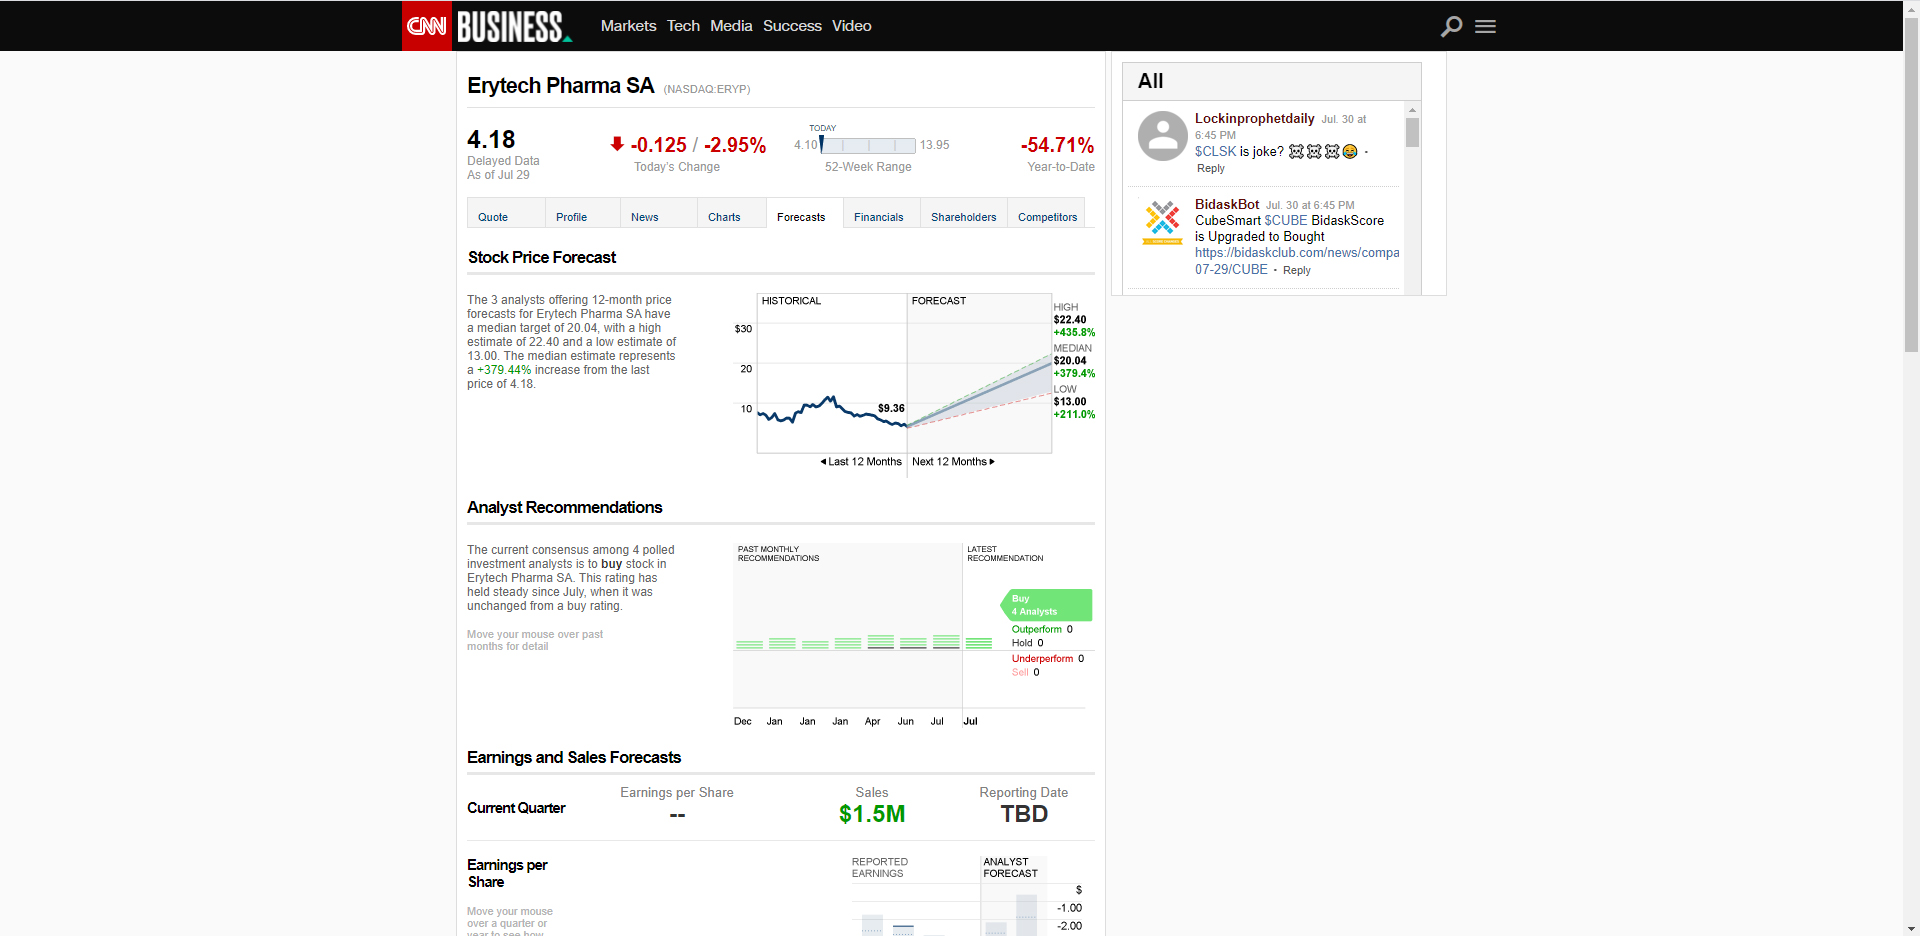Click the Median $20.04 forecast value
Screen dimensions: 1920x936
tap(1070, 361)
